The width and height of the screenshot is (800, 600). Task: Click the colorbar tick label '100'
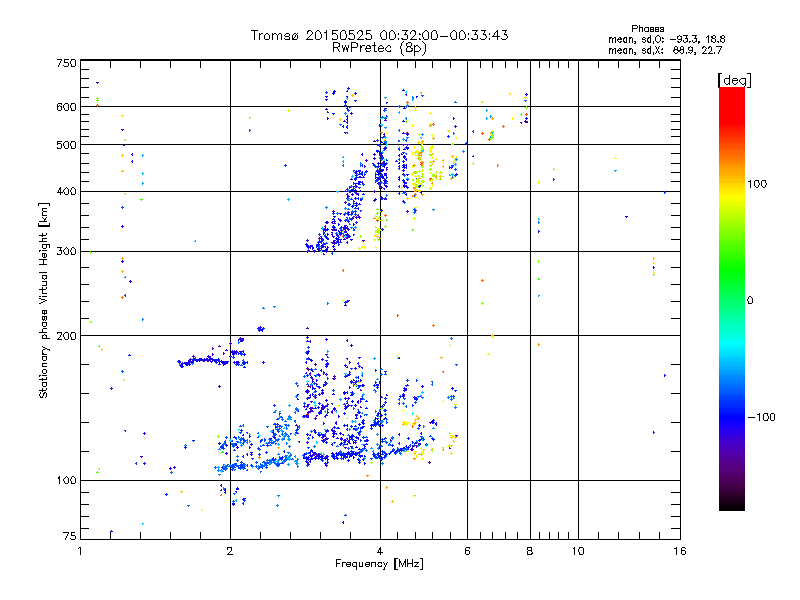[757, 184]
